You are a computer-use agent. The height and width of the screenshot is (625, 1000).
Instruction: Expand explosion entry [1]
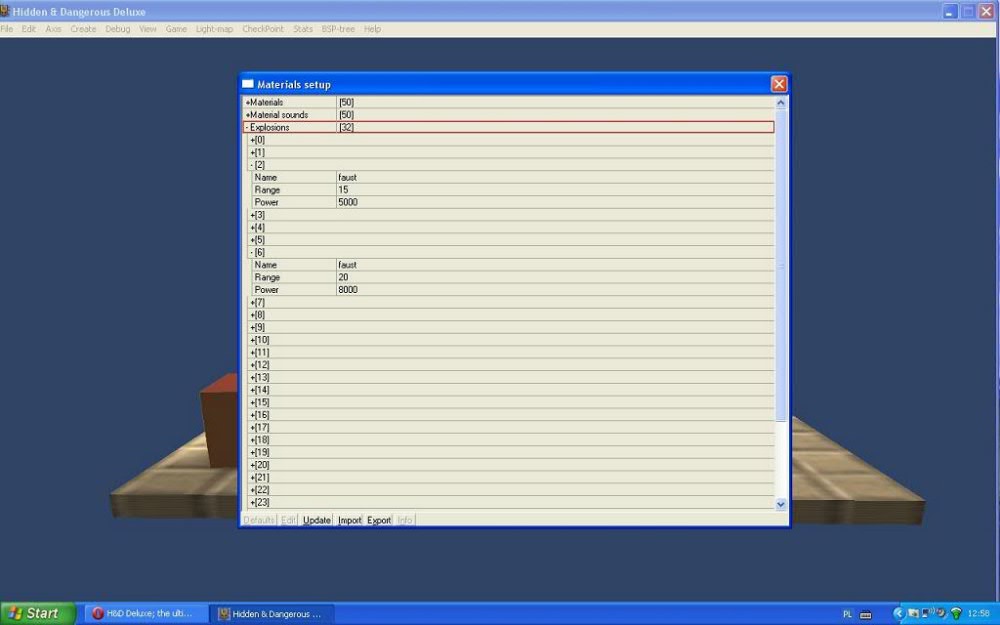coord(253,152)
